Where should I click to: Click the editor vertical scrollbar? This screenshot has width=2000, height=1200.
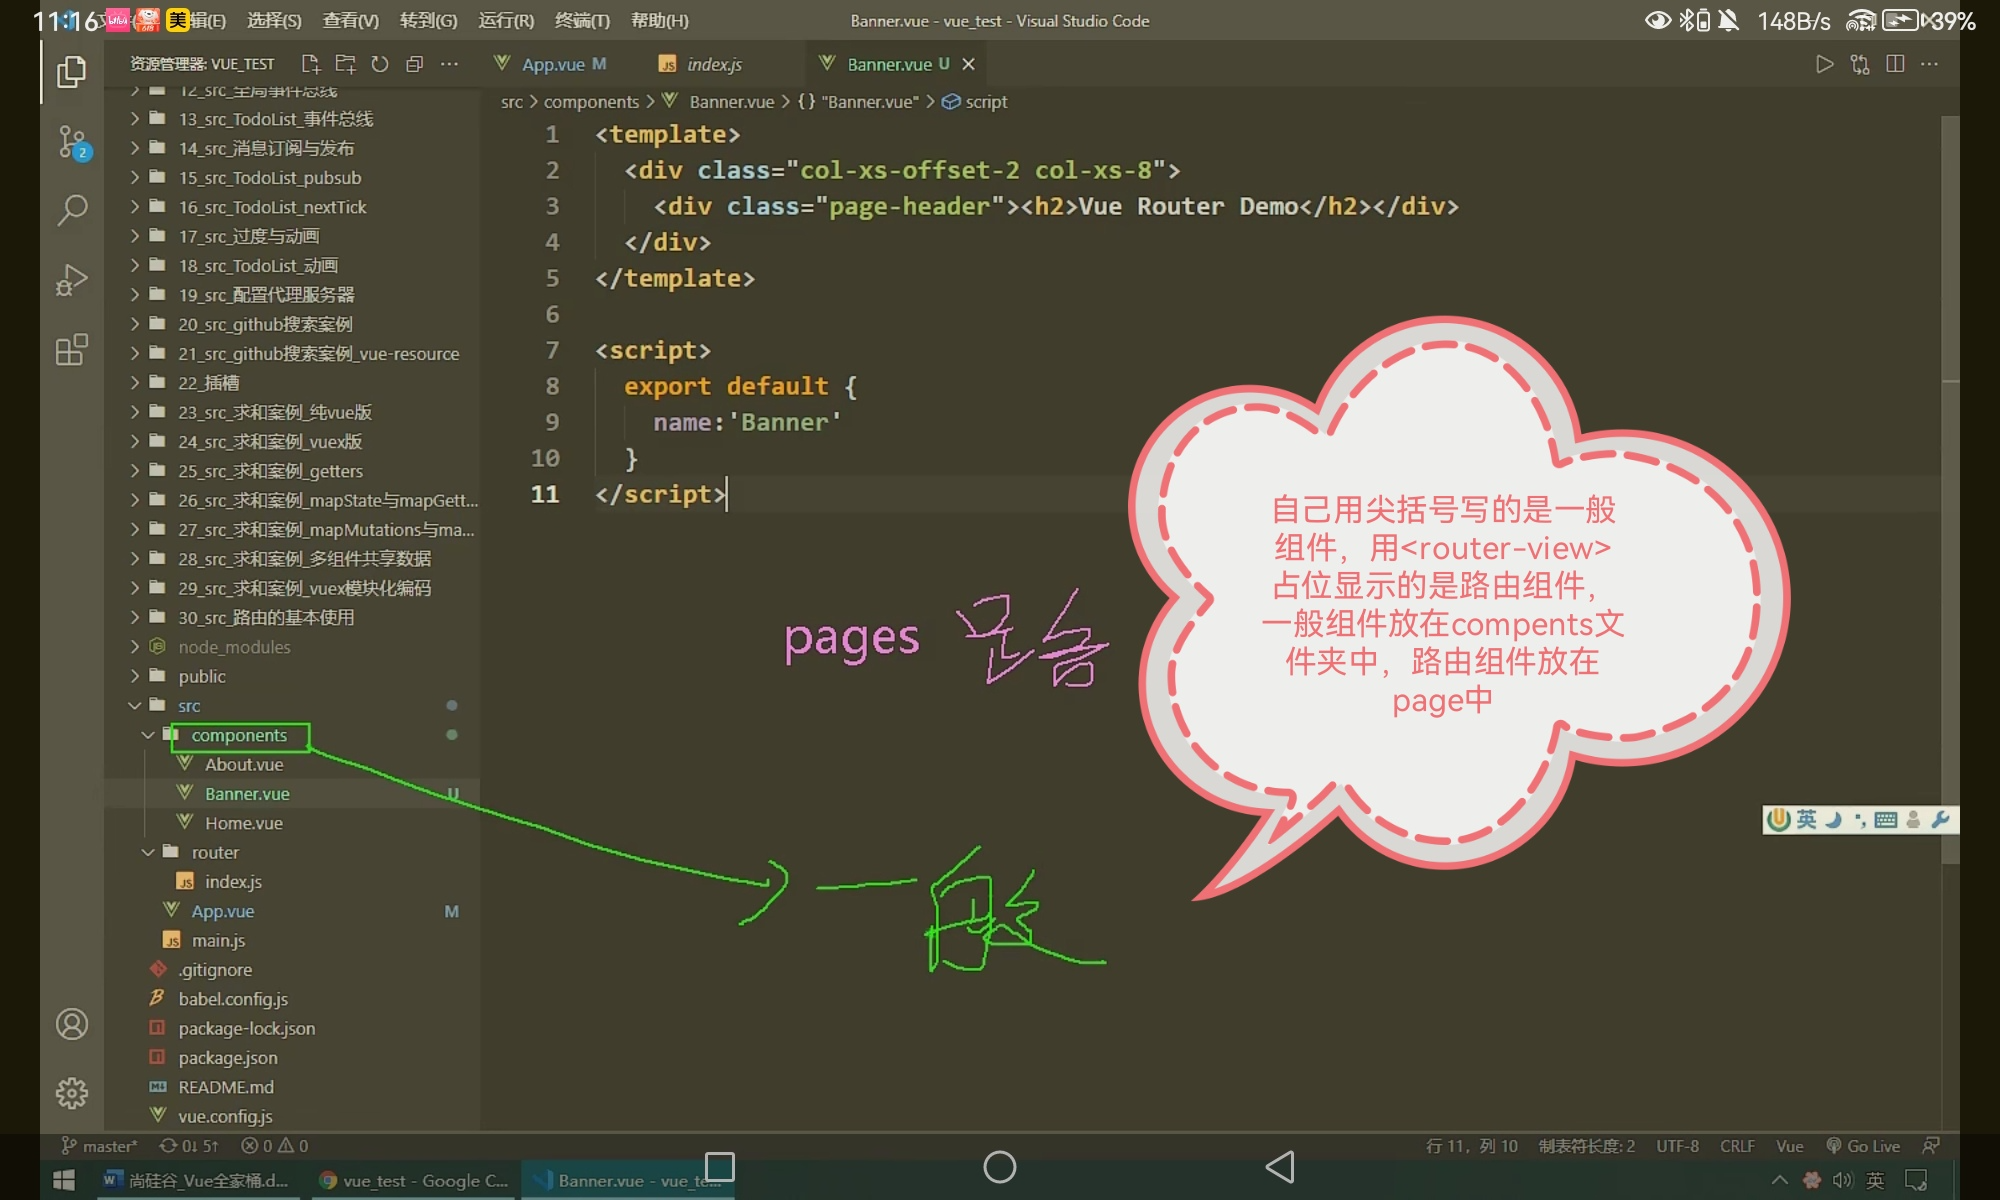[x=1950, y=500]
